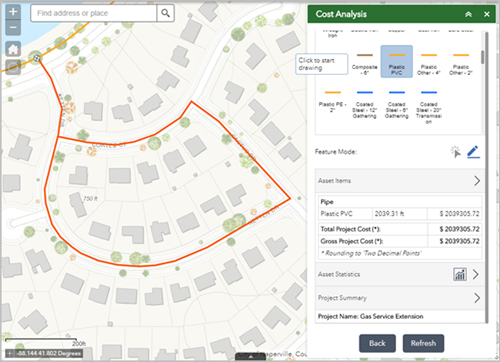Expand the Project Summary section

pyautogui.click(x=400, y=298)
